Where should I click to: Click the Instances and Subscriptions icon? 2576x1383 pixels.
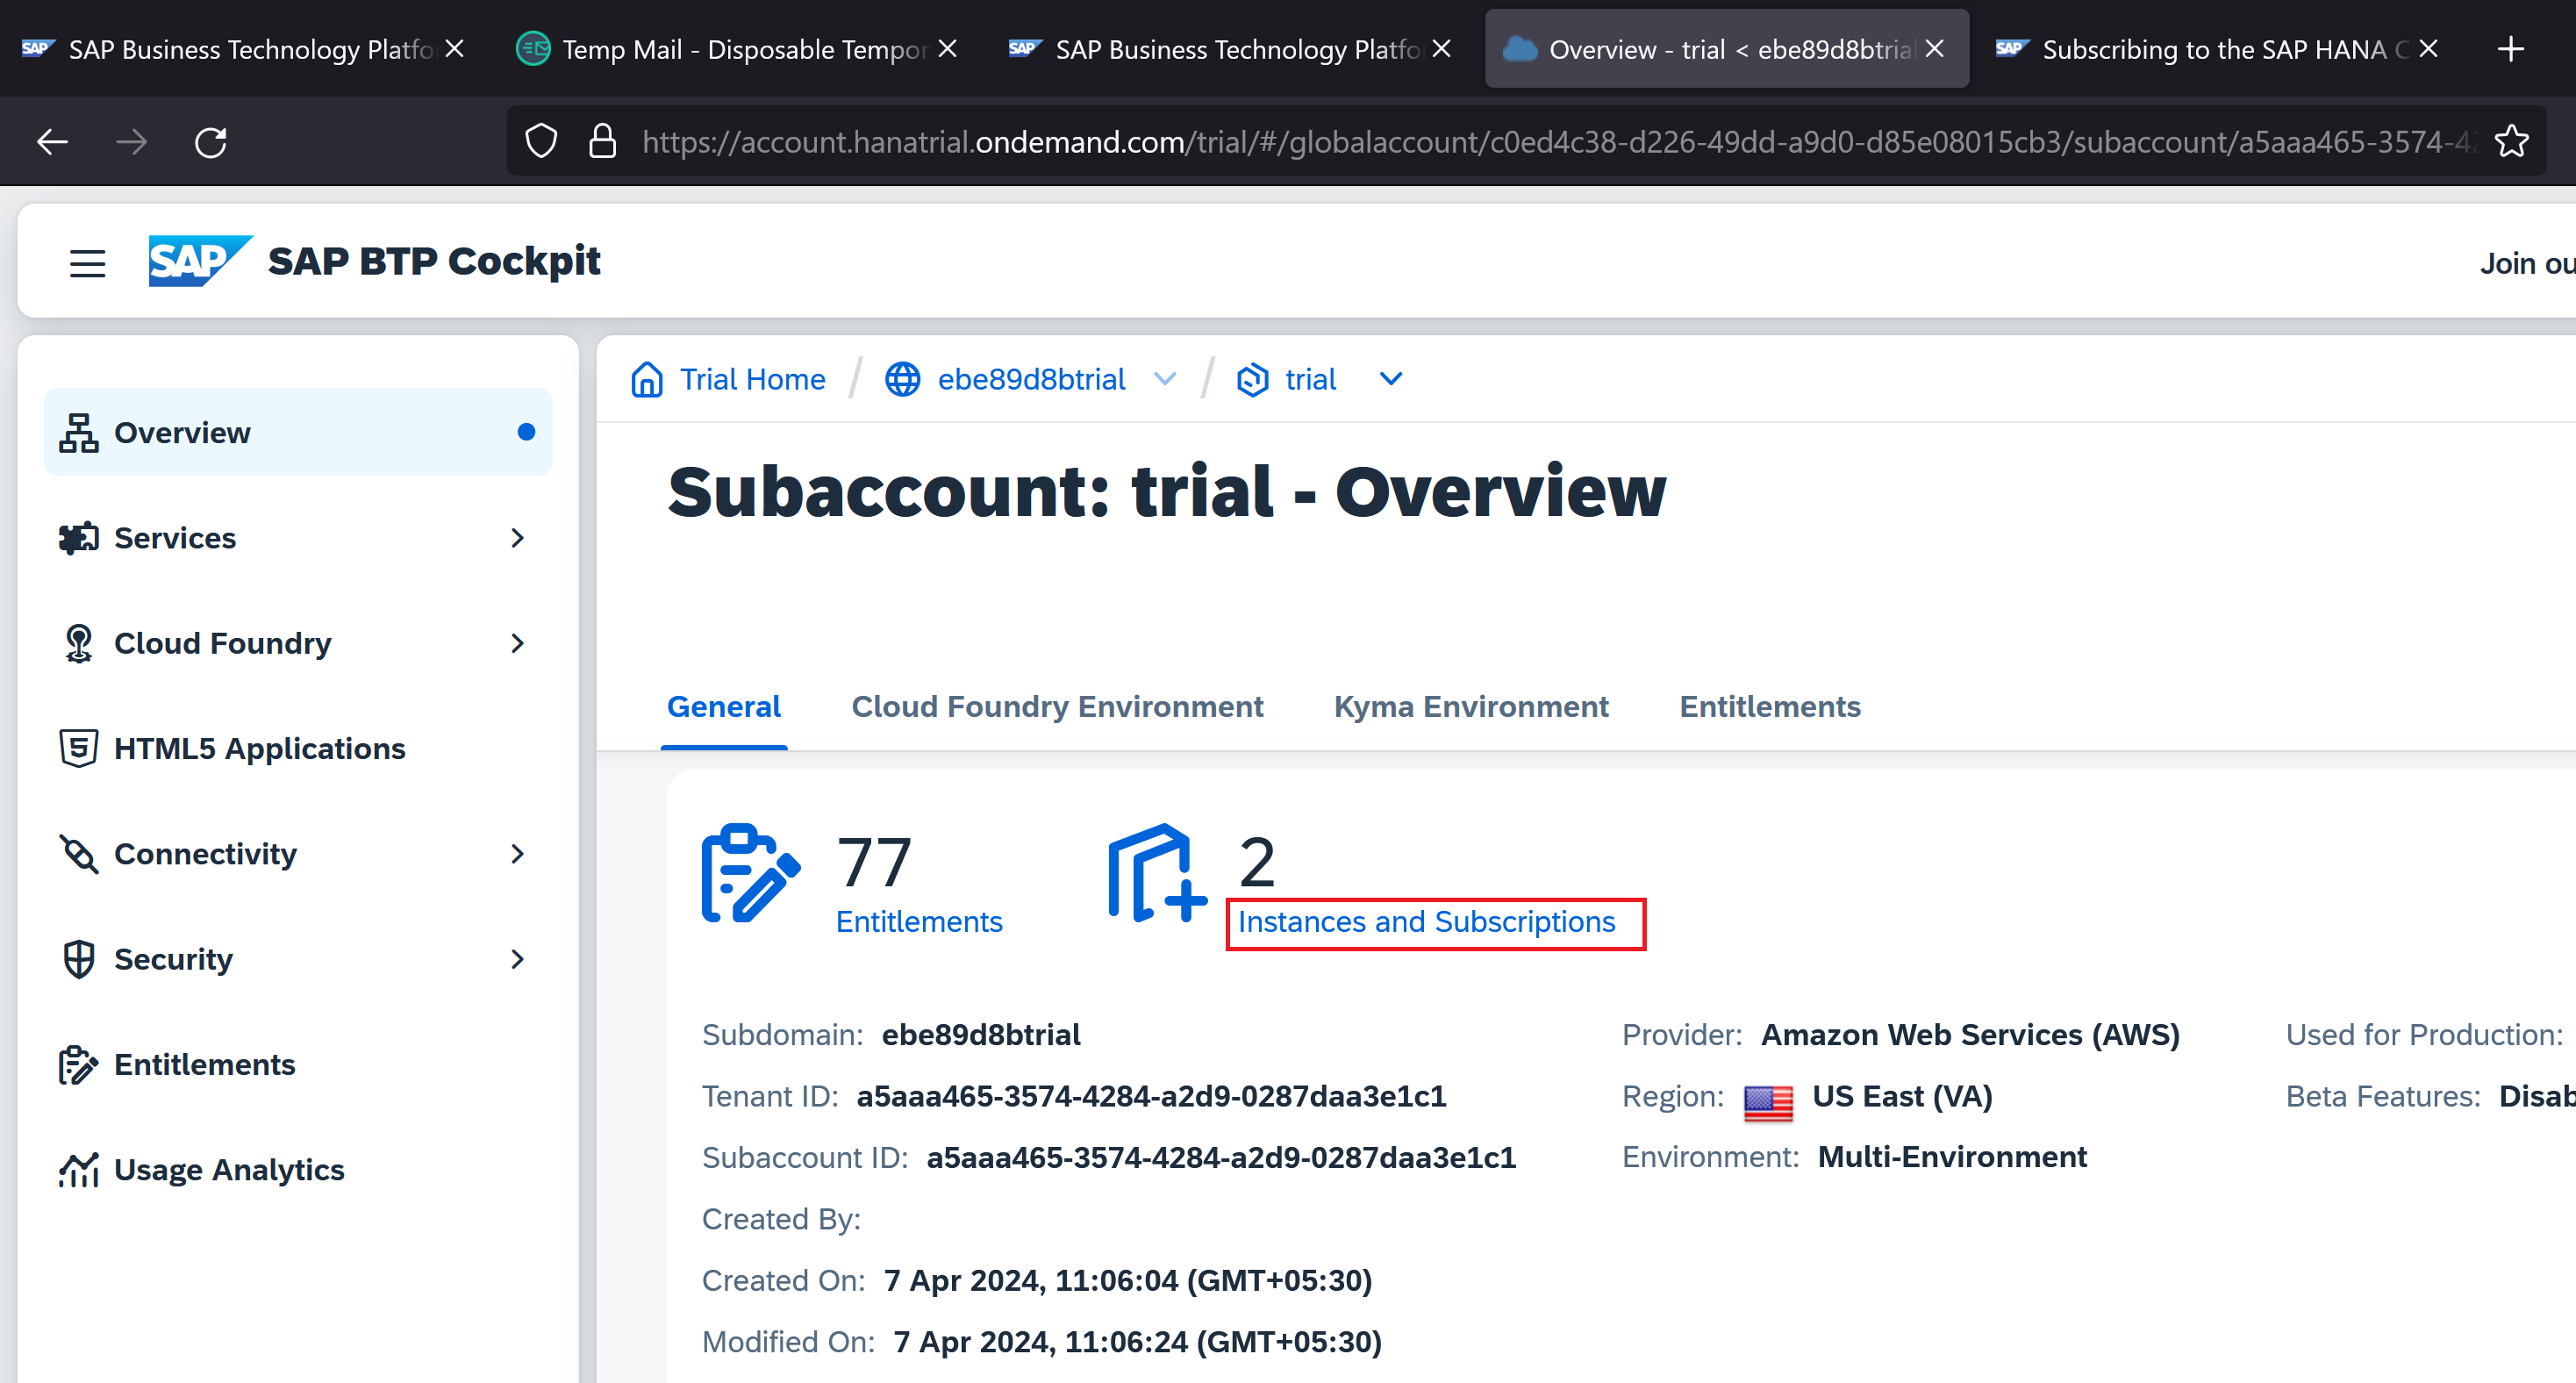[1156, 873]
